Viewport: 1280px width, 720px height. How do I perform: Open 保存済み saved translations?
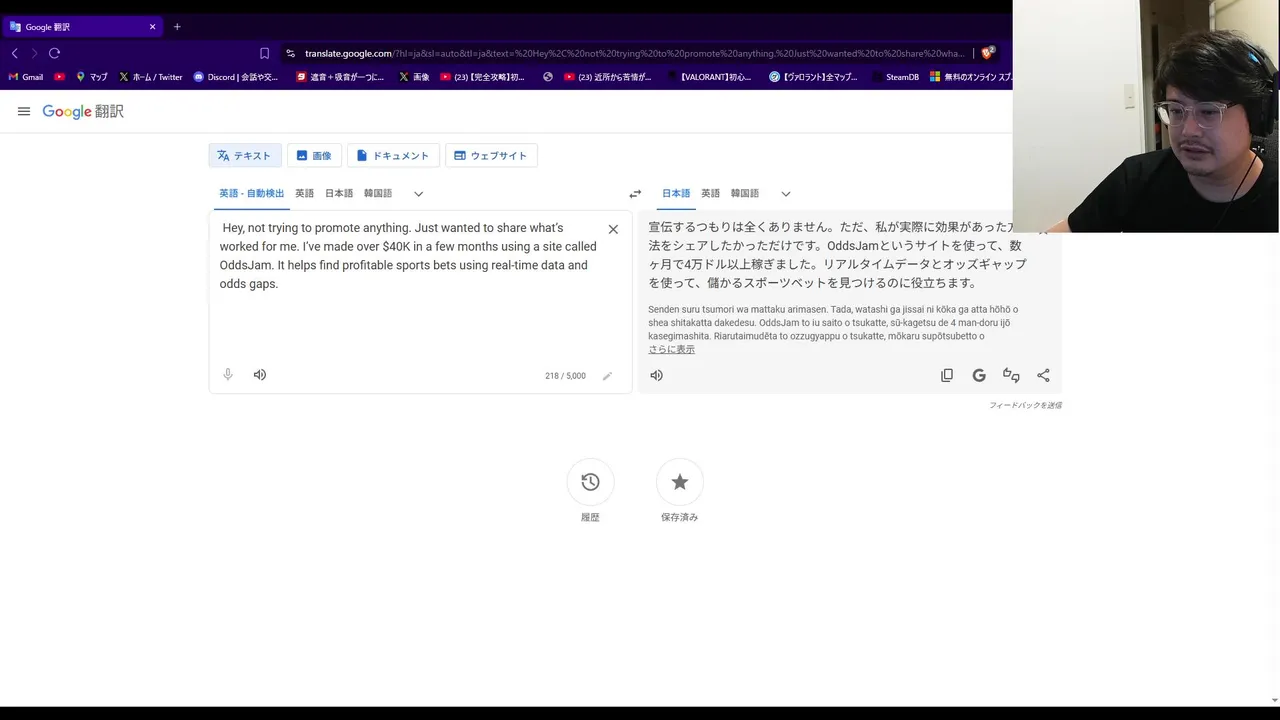click(680, 482)
